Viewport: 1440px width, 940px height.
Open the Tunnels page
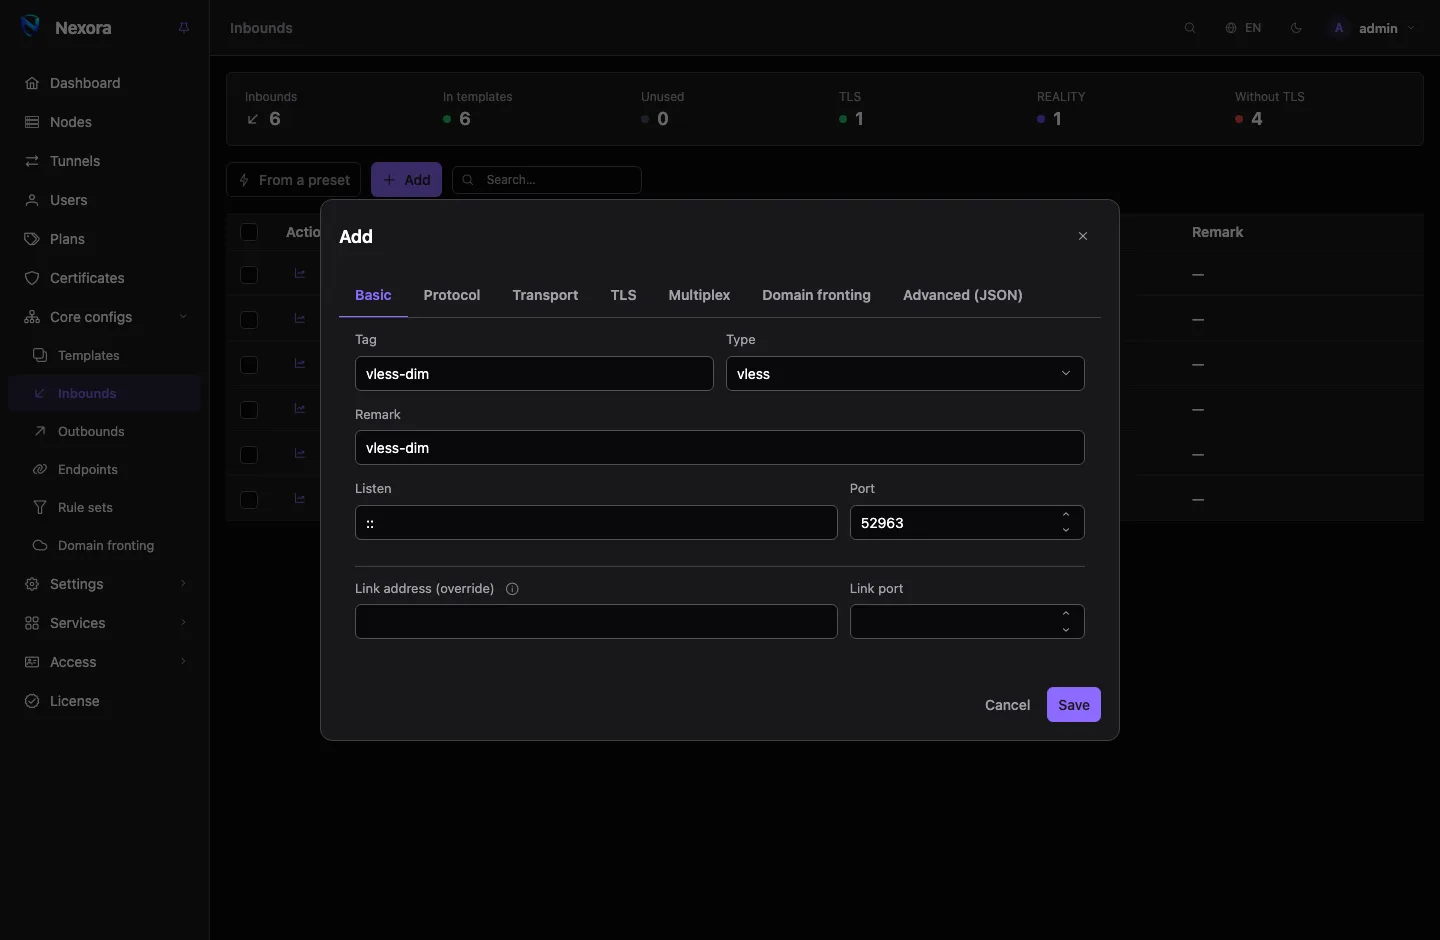tap(105, 161)
